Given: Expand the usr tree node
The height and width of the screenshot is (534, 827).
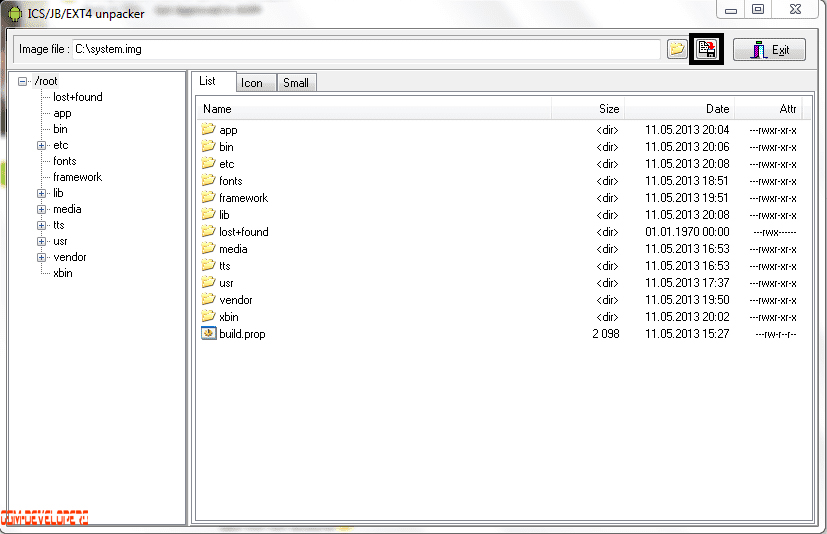Looking at the screenshot, I should [x=41, y=242].
